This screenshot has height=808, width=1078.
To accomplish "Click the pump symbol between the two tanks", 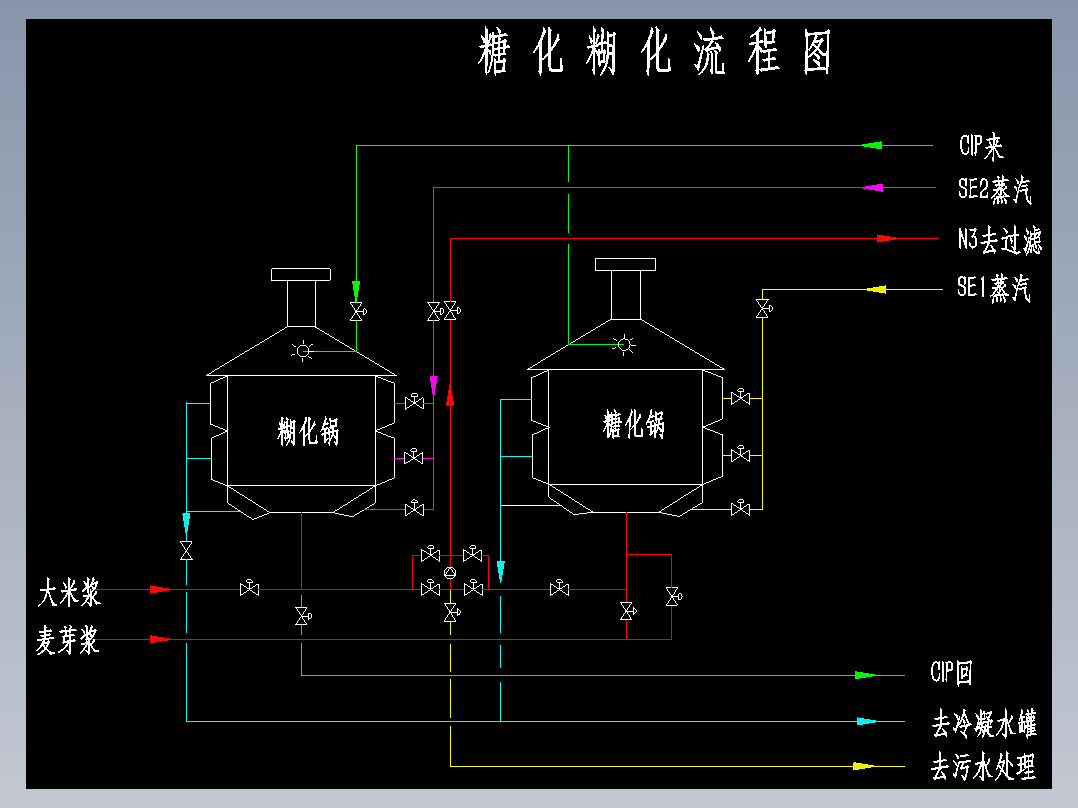I will click(x=450, y=572).
